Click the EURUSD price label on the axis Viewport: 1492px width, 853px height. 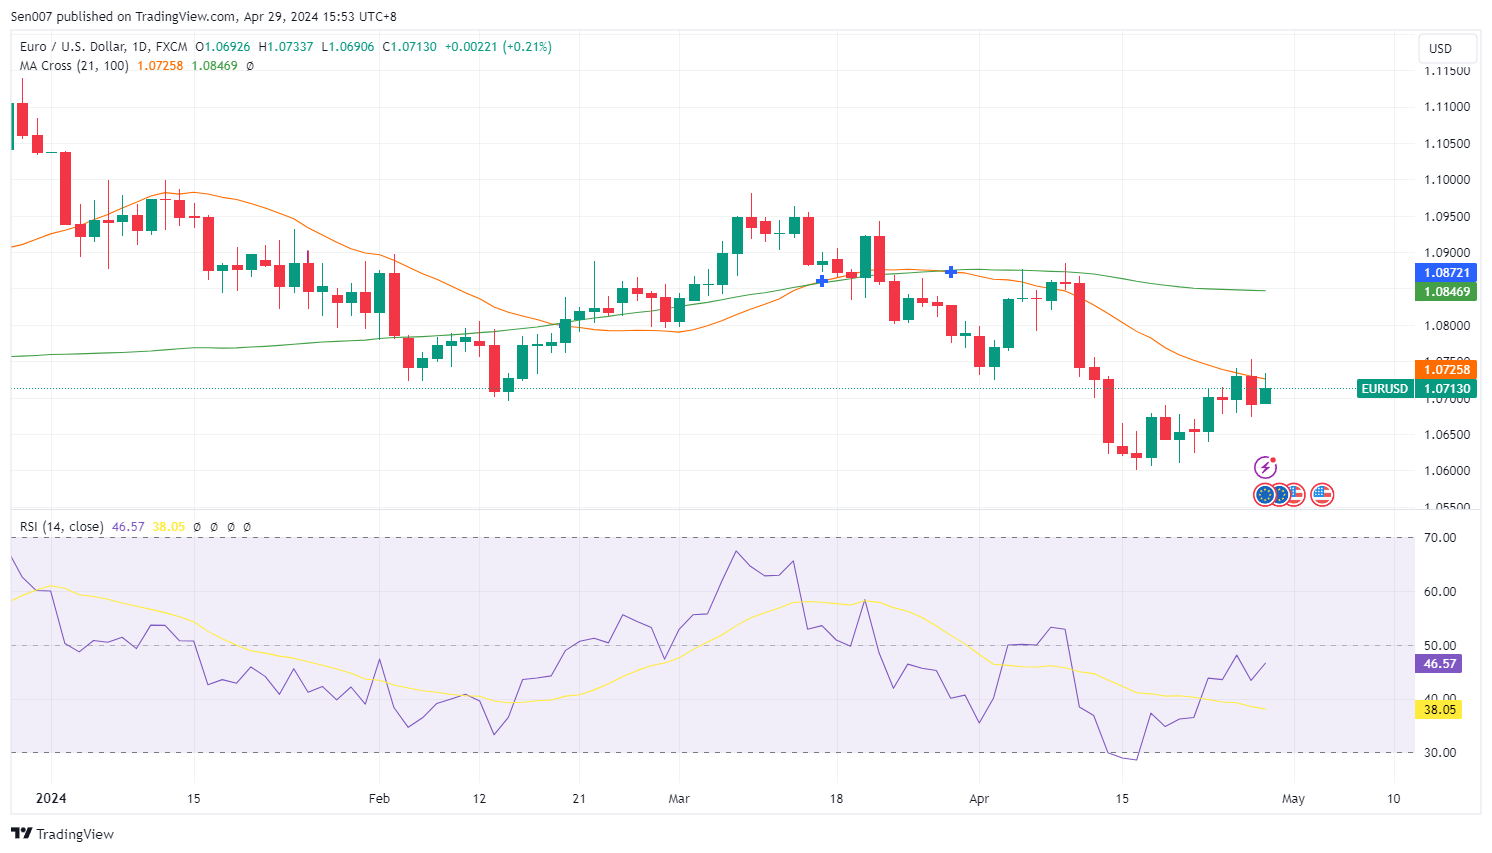pos(1385,389)
